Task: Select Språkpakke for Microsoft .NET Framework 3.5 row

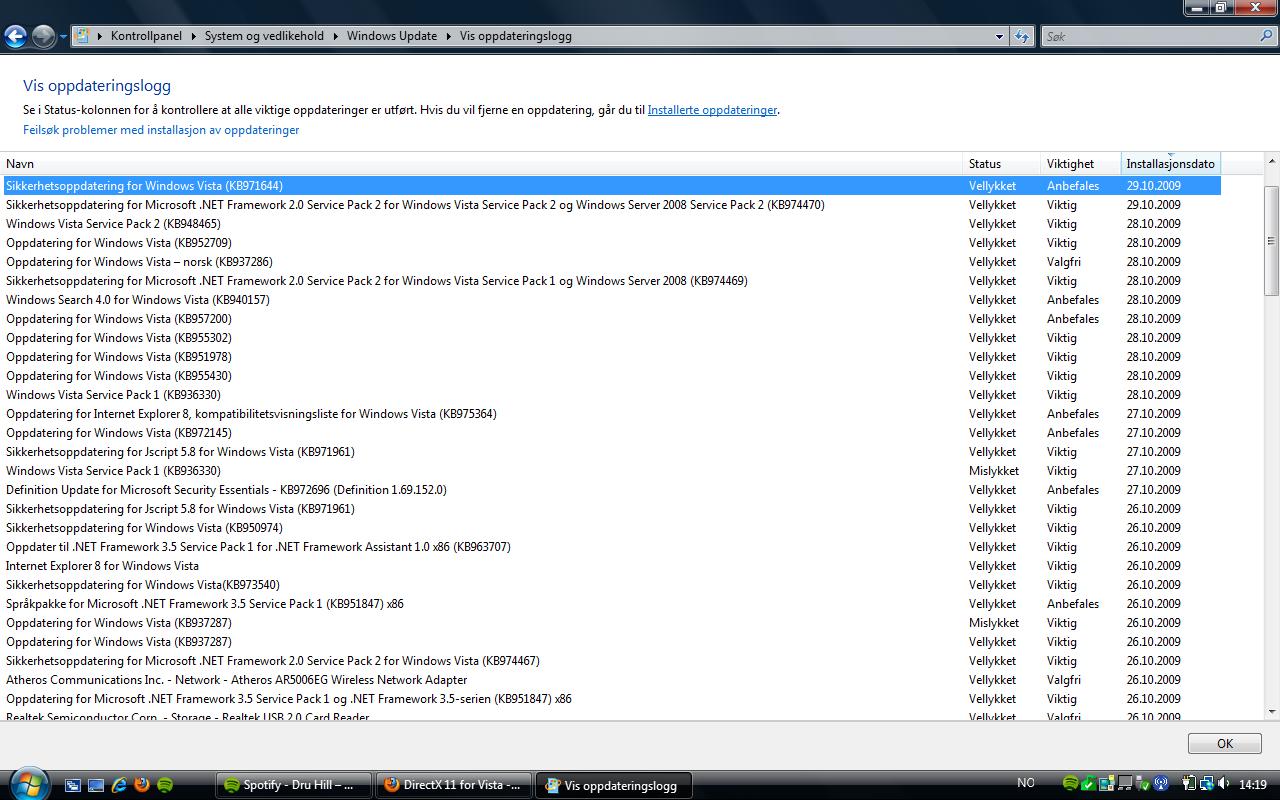Action: tap(612, 604)
